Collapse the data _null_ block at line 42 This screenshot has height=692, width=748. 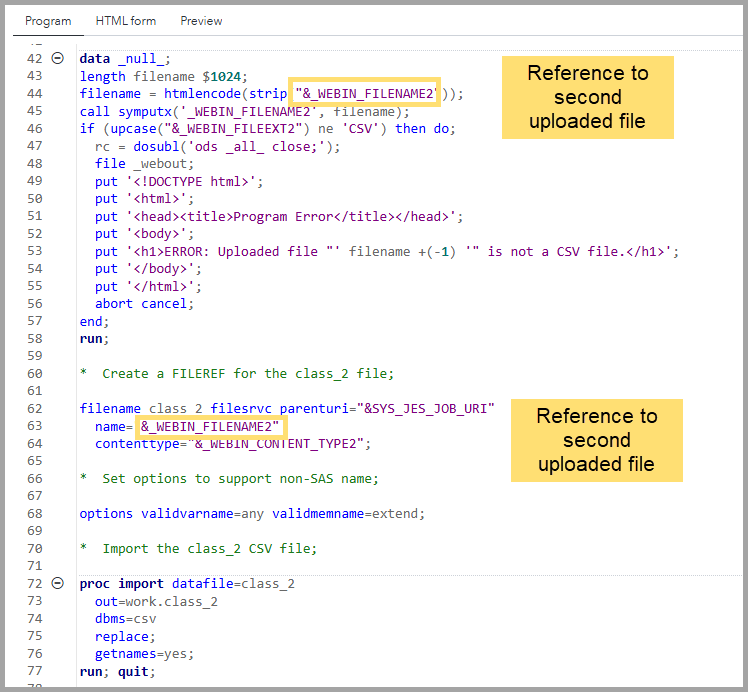tap(57, 59)
